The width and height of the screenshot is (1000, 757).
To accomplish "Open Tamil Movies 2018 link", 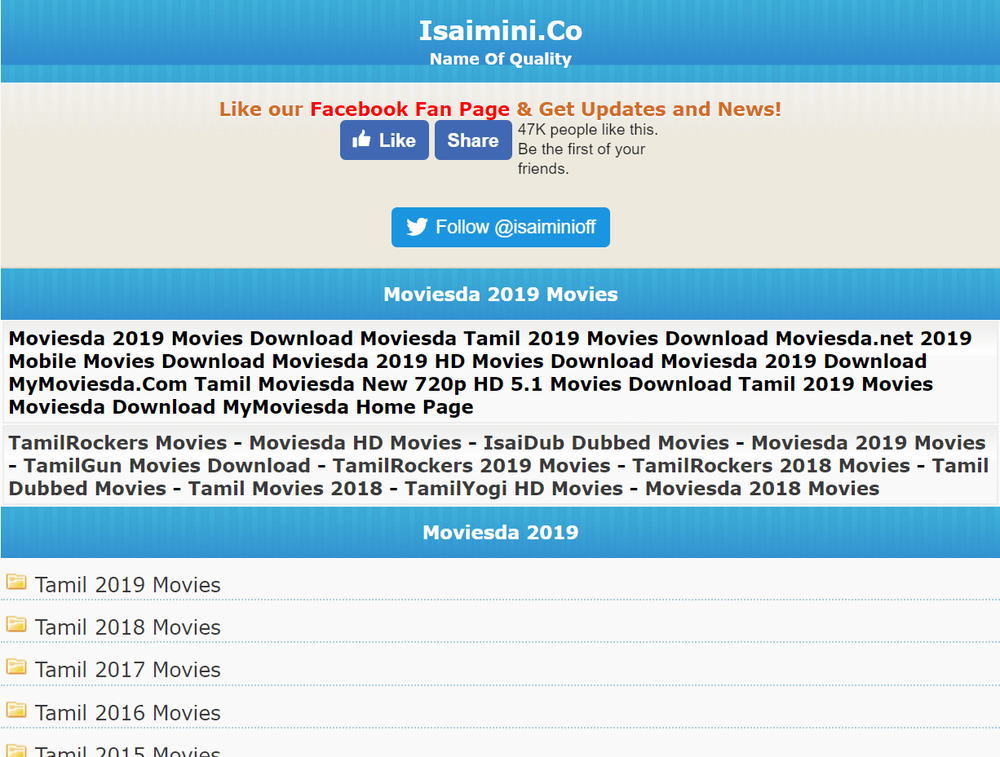I will (285, 489).
